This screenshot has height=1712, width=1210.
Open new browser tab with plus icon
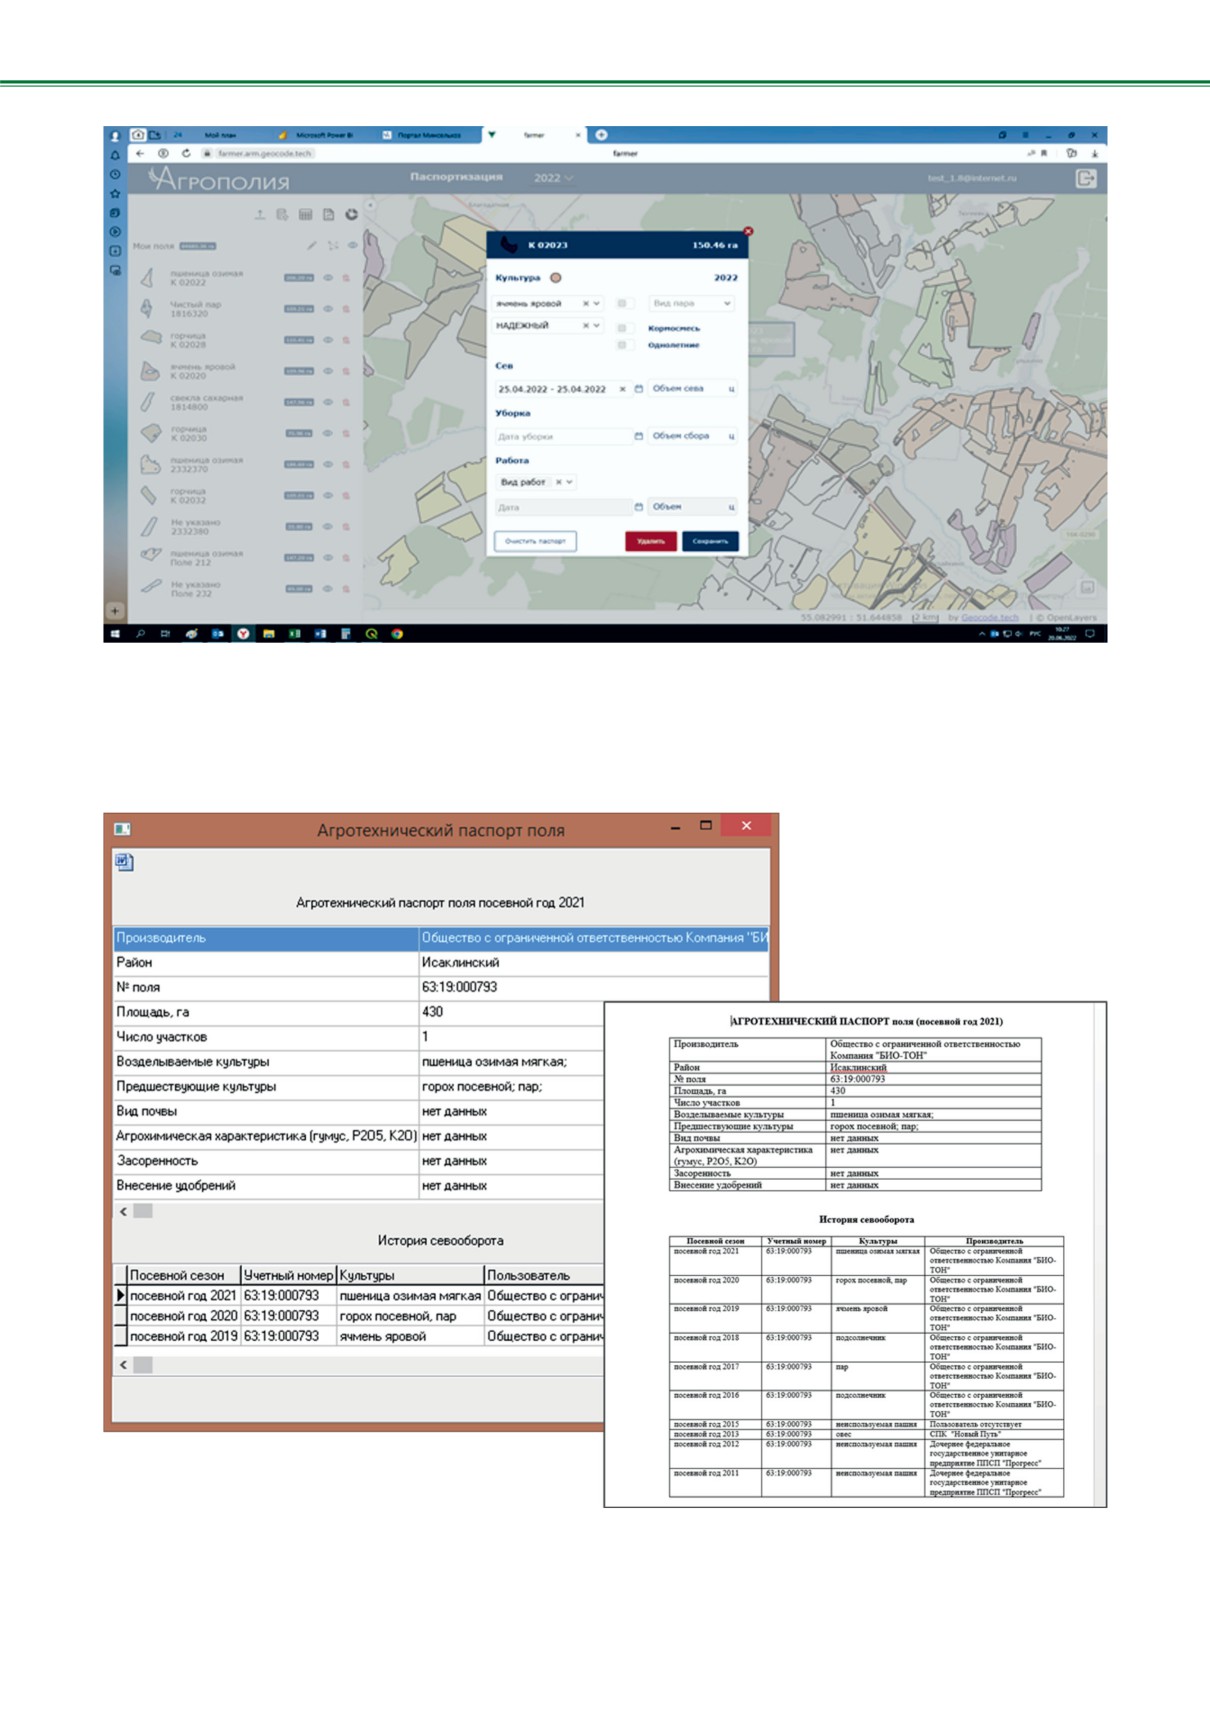coord(601,134)
